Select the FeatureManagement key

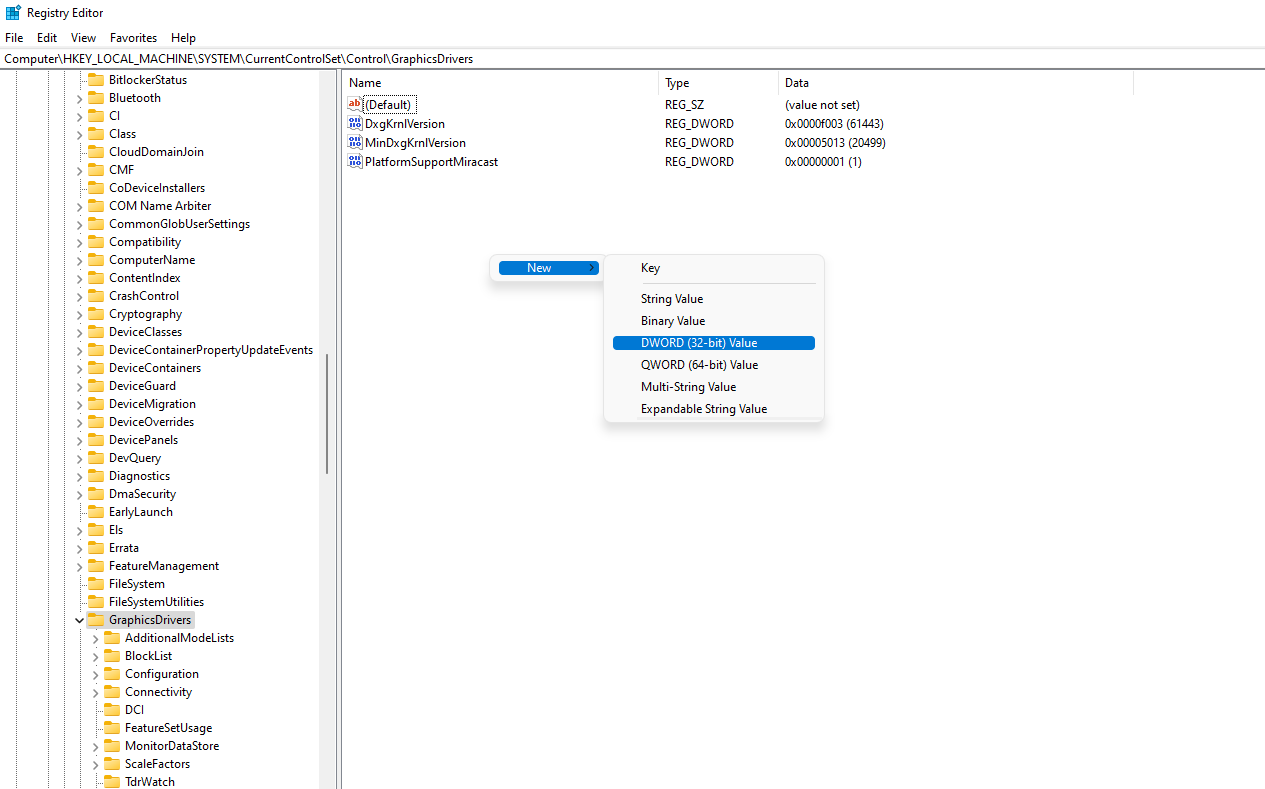click(x=163, y=566)
